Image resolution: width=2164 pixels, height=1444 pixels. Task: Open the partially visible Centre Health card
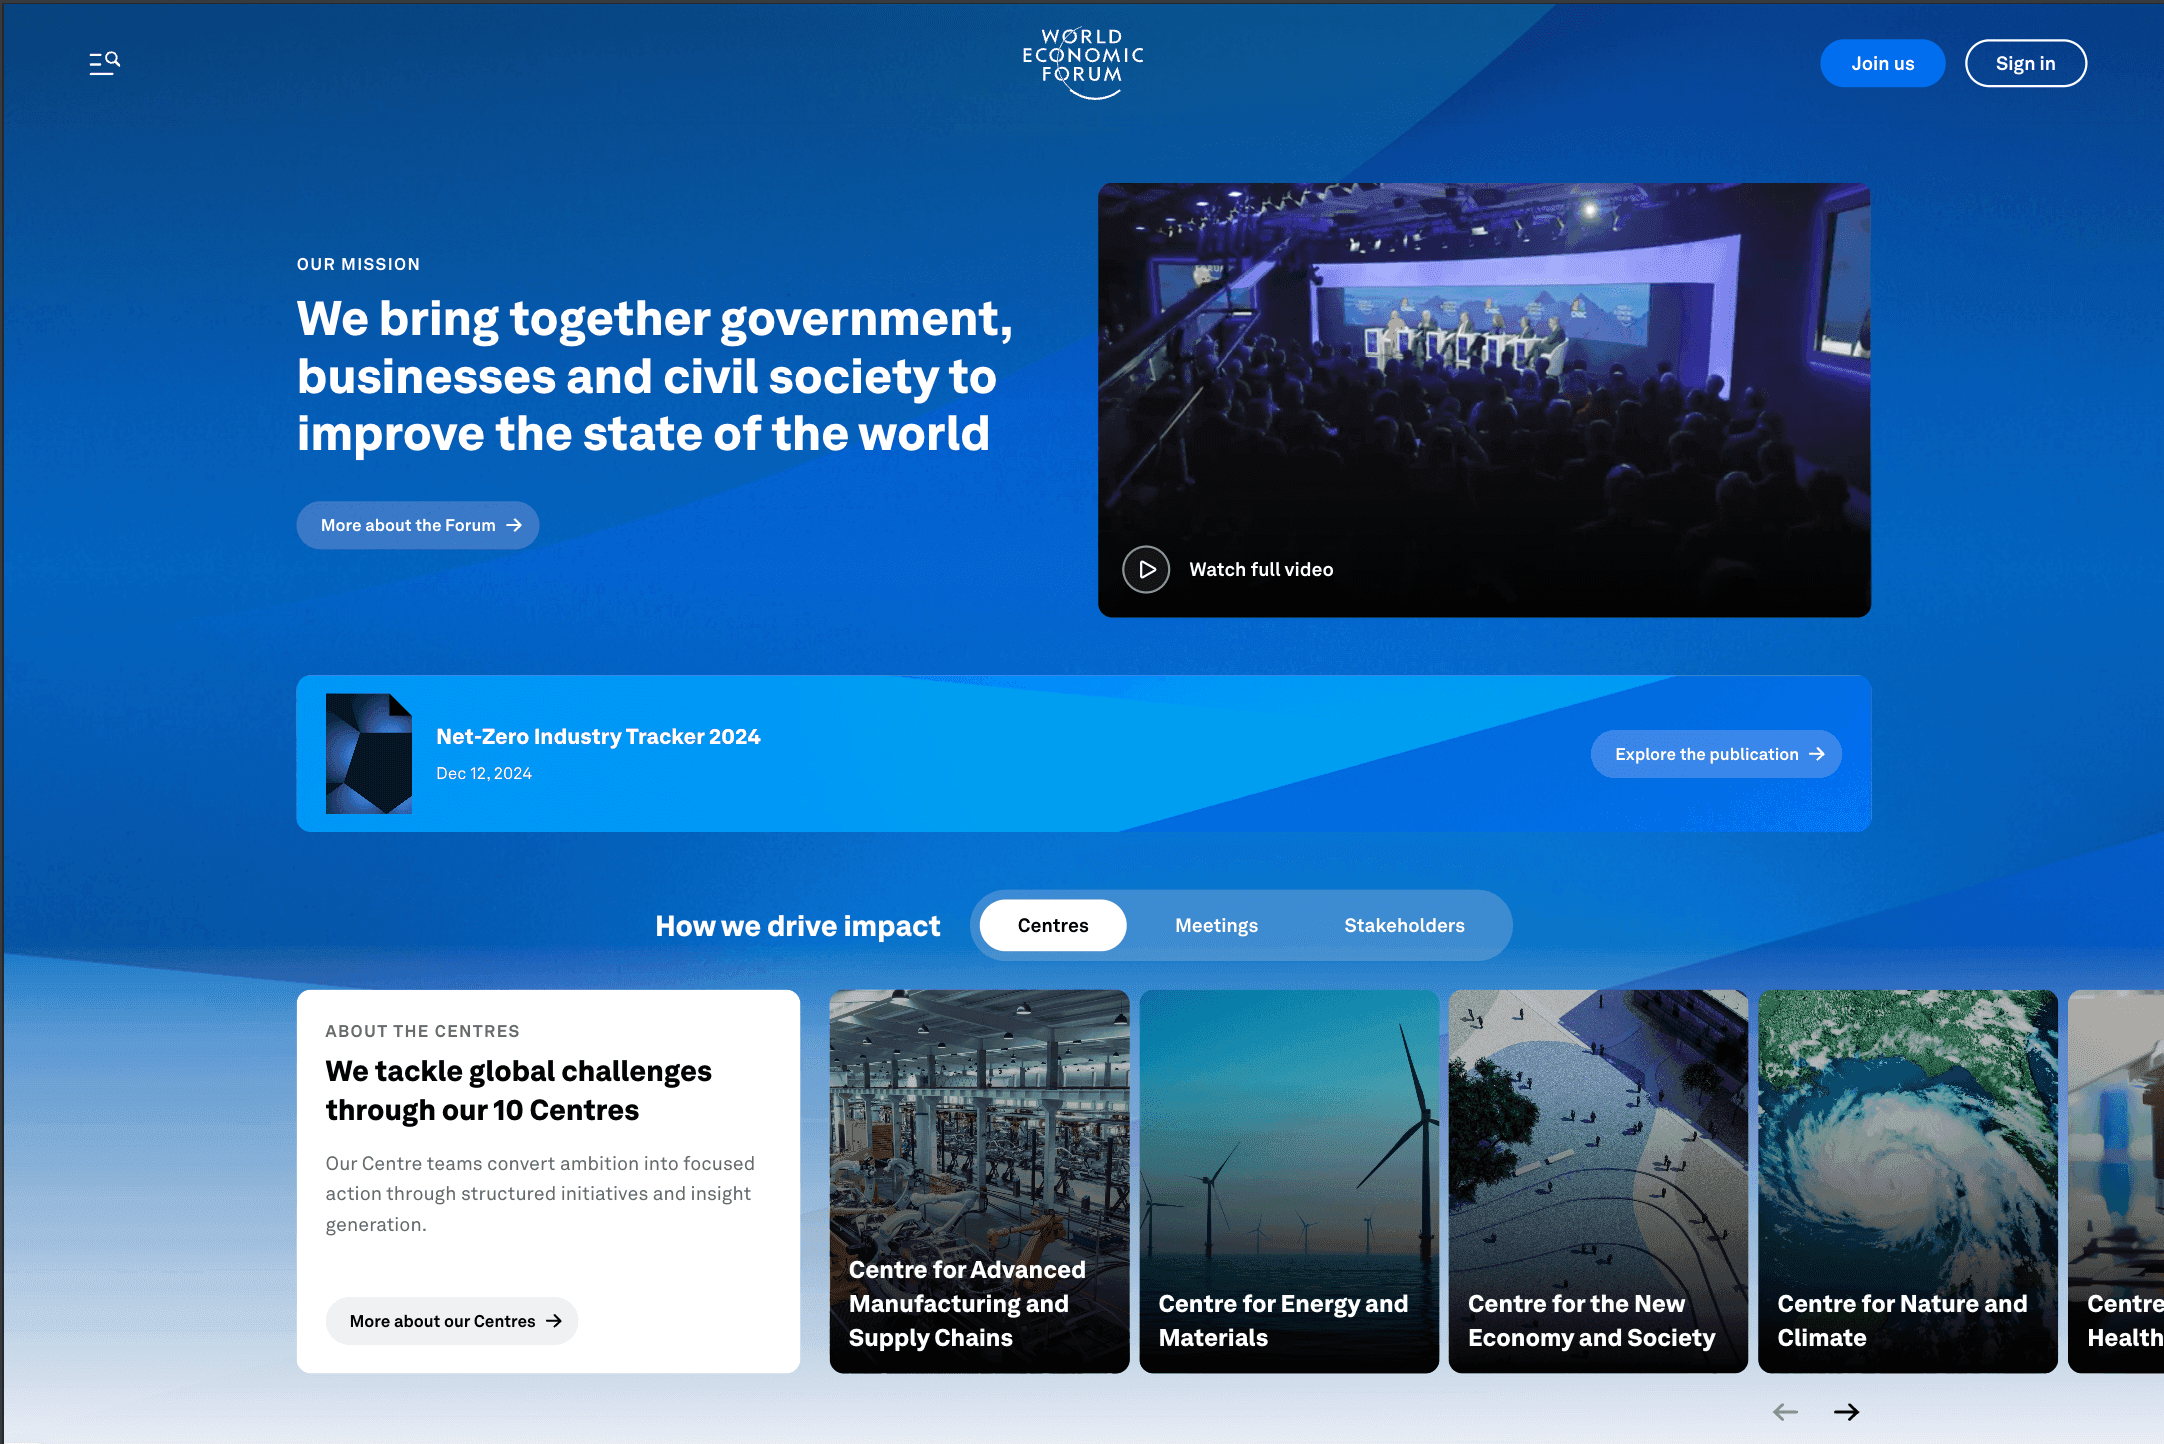2116,1181
